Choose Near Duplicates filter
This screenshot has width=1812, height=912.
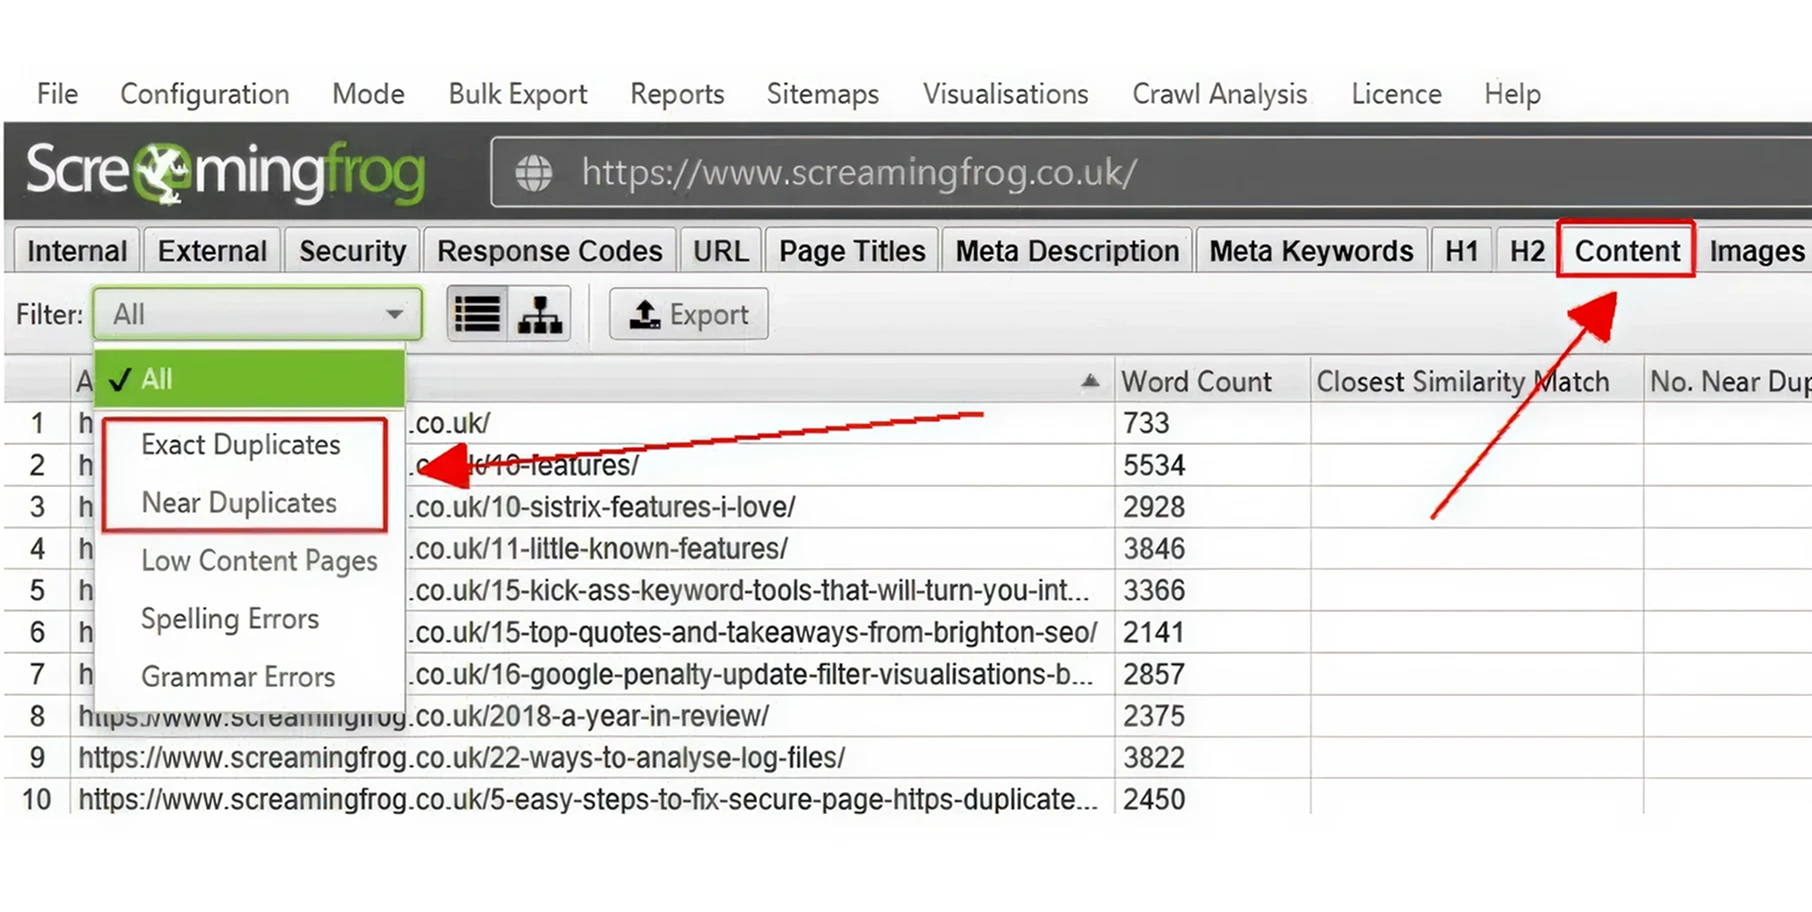(x=239, y=503)
